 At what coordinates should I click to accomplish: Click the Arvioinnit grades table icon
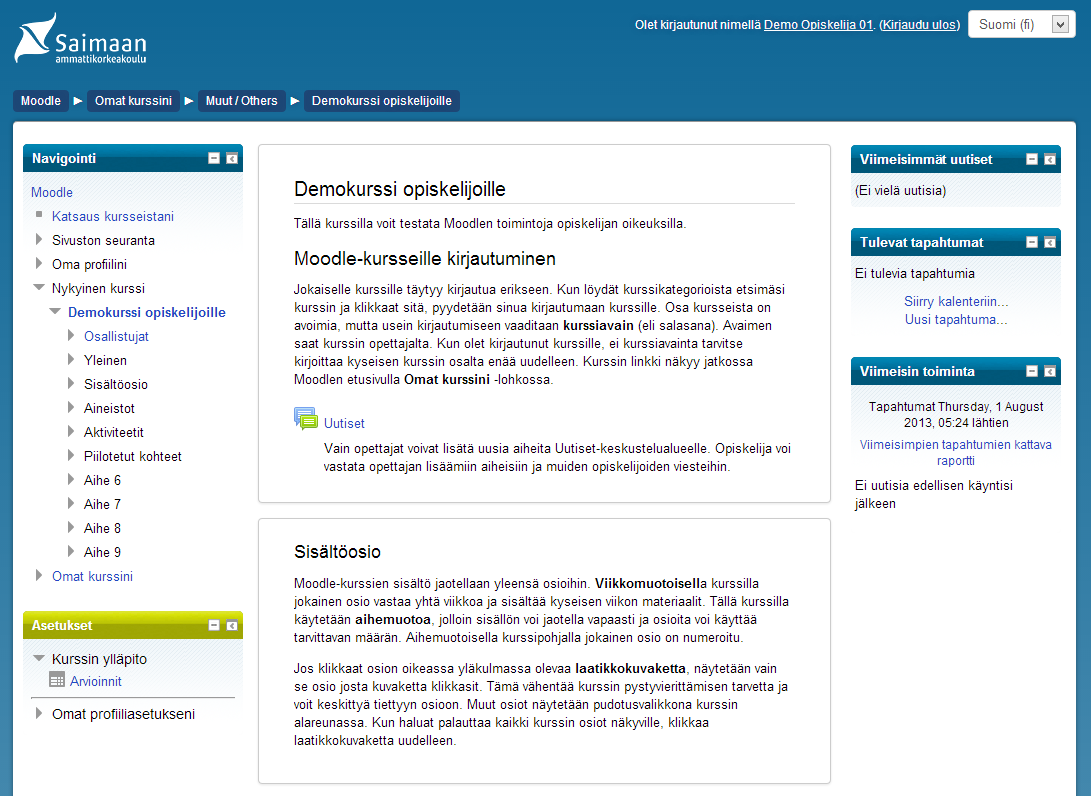pyautogui.click(x=57, y=680)
